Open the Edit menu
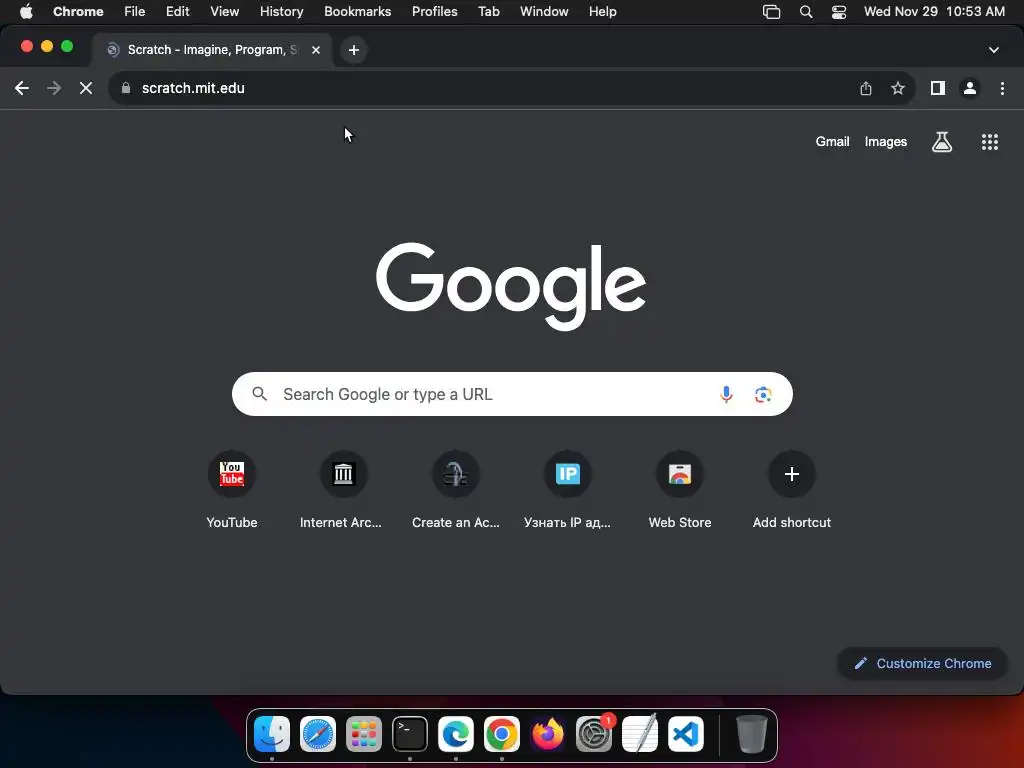1024x768 pixels. click(178, 12)
